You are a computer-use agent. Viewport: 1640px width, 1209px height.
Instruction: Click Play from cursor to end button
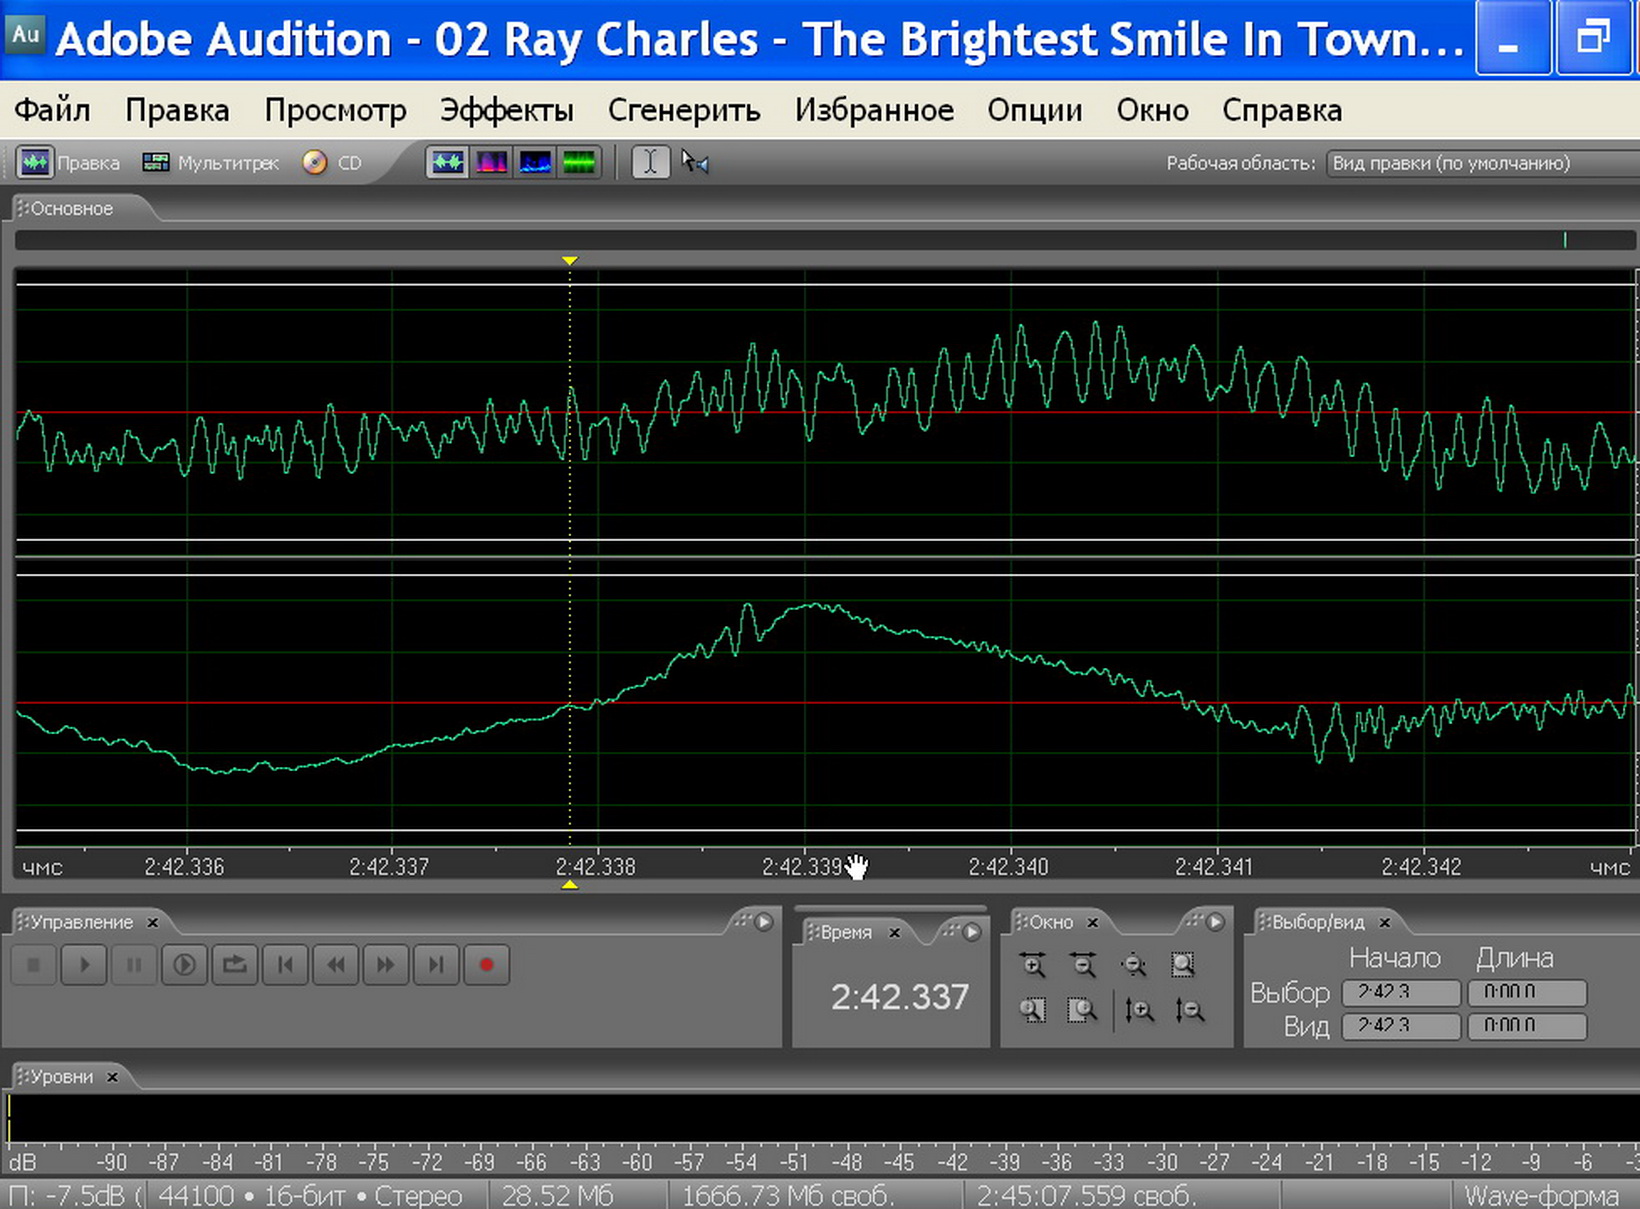tap(184, 965)
